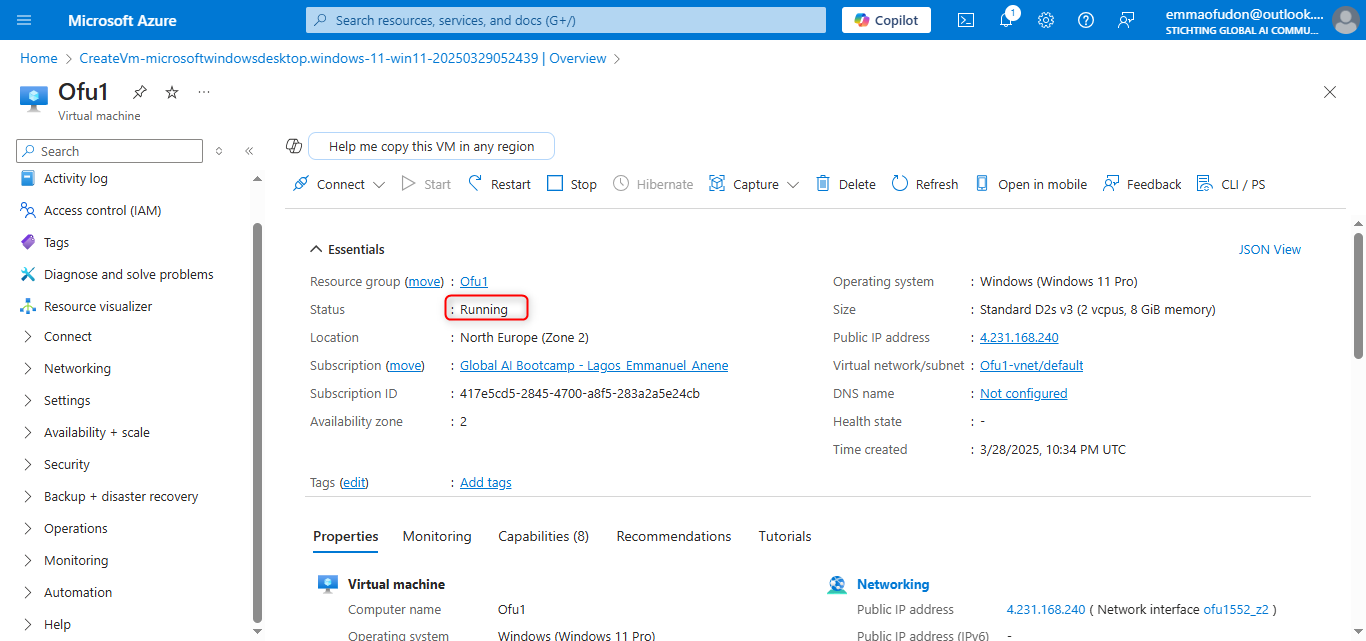Click the Hibernate command
Viewport: 1366px width, 641px height.
(x=653, y=184)
